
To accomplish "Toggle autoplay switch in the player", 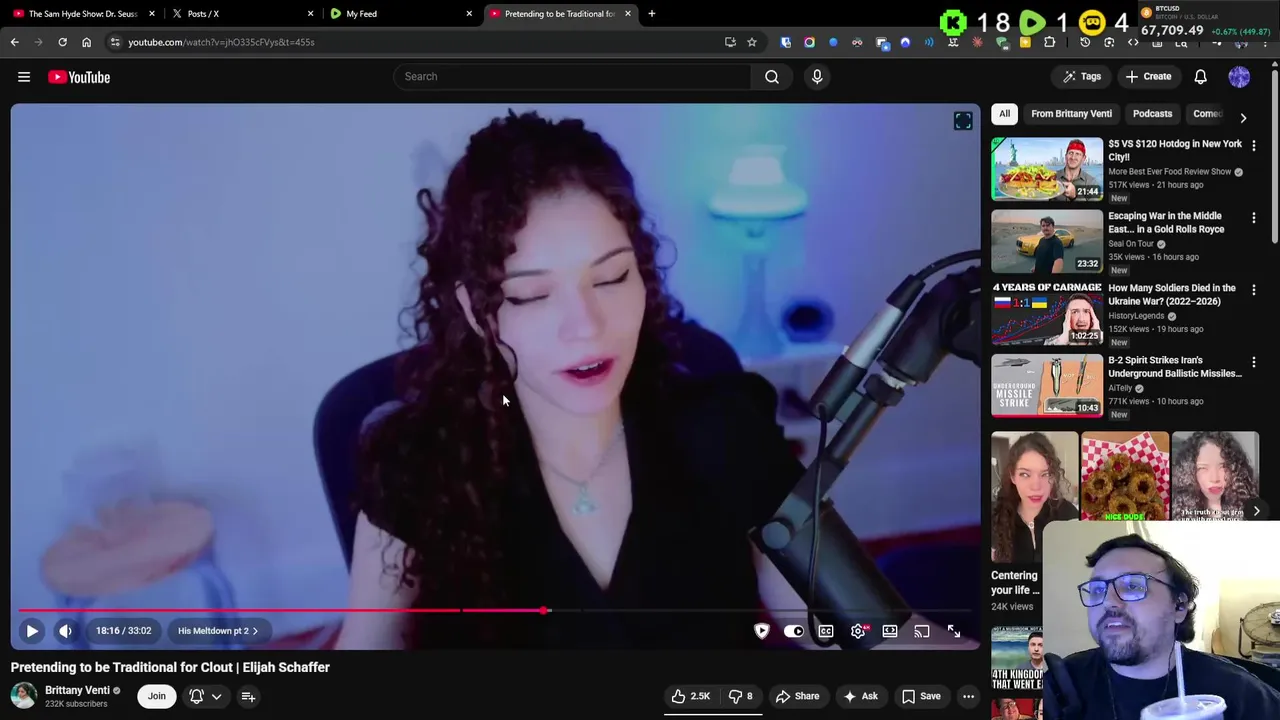I will tap(794, 631).
